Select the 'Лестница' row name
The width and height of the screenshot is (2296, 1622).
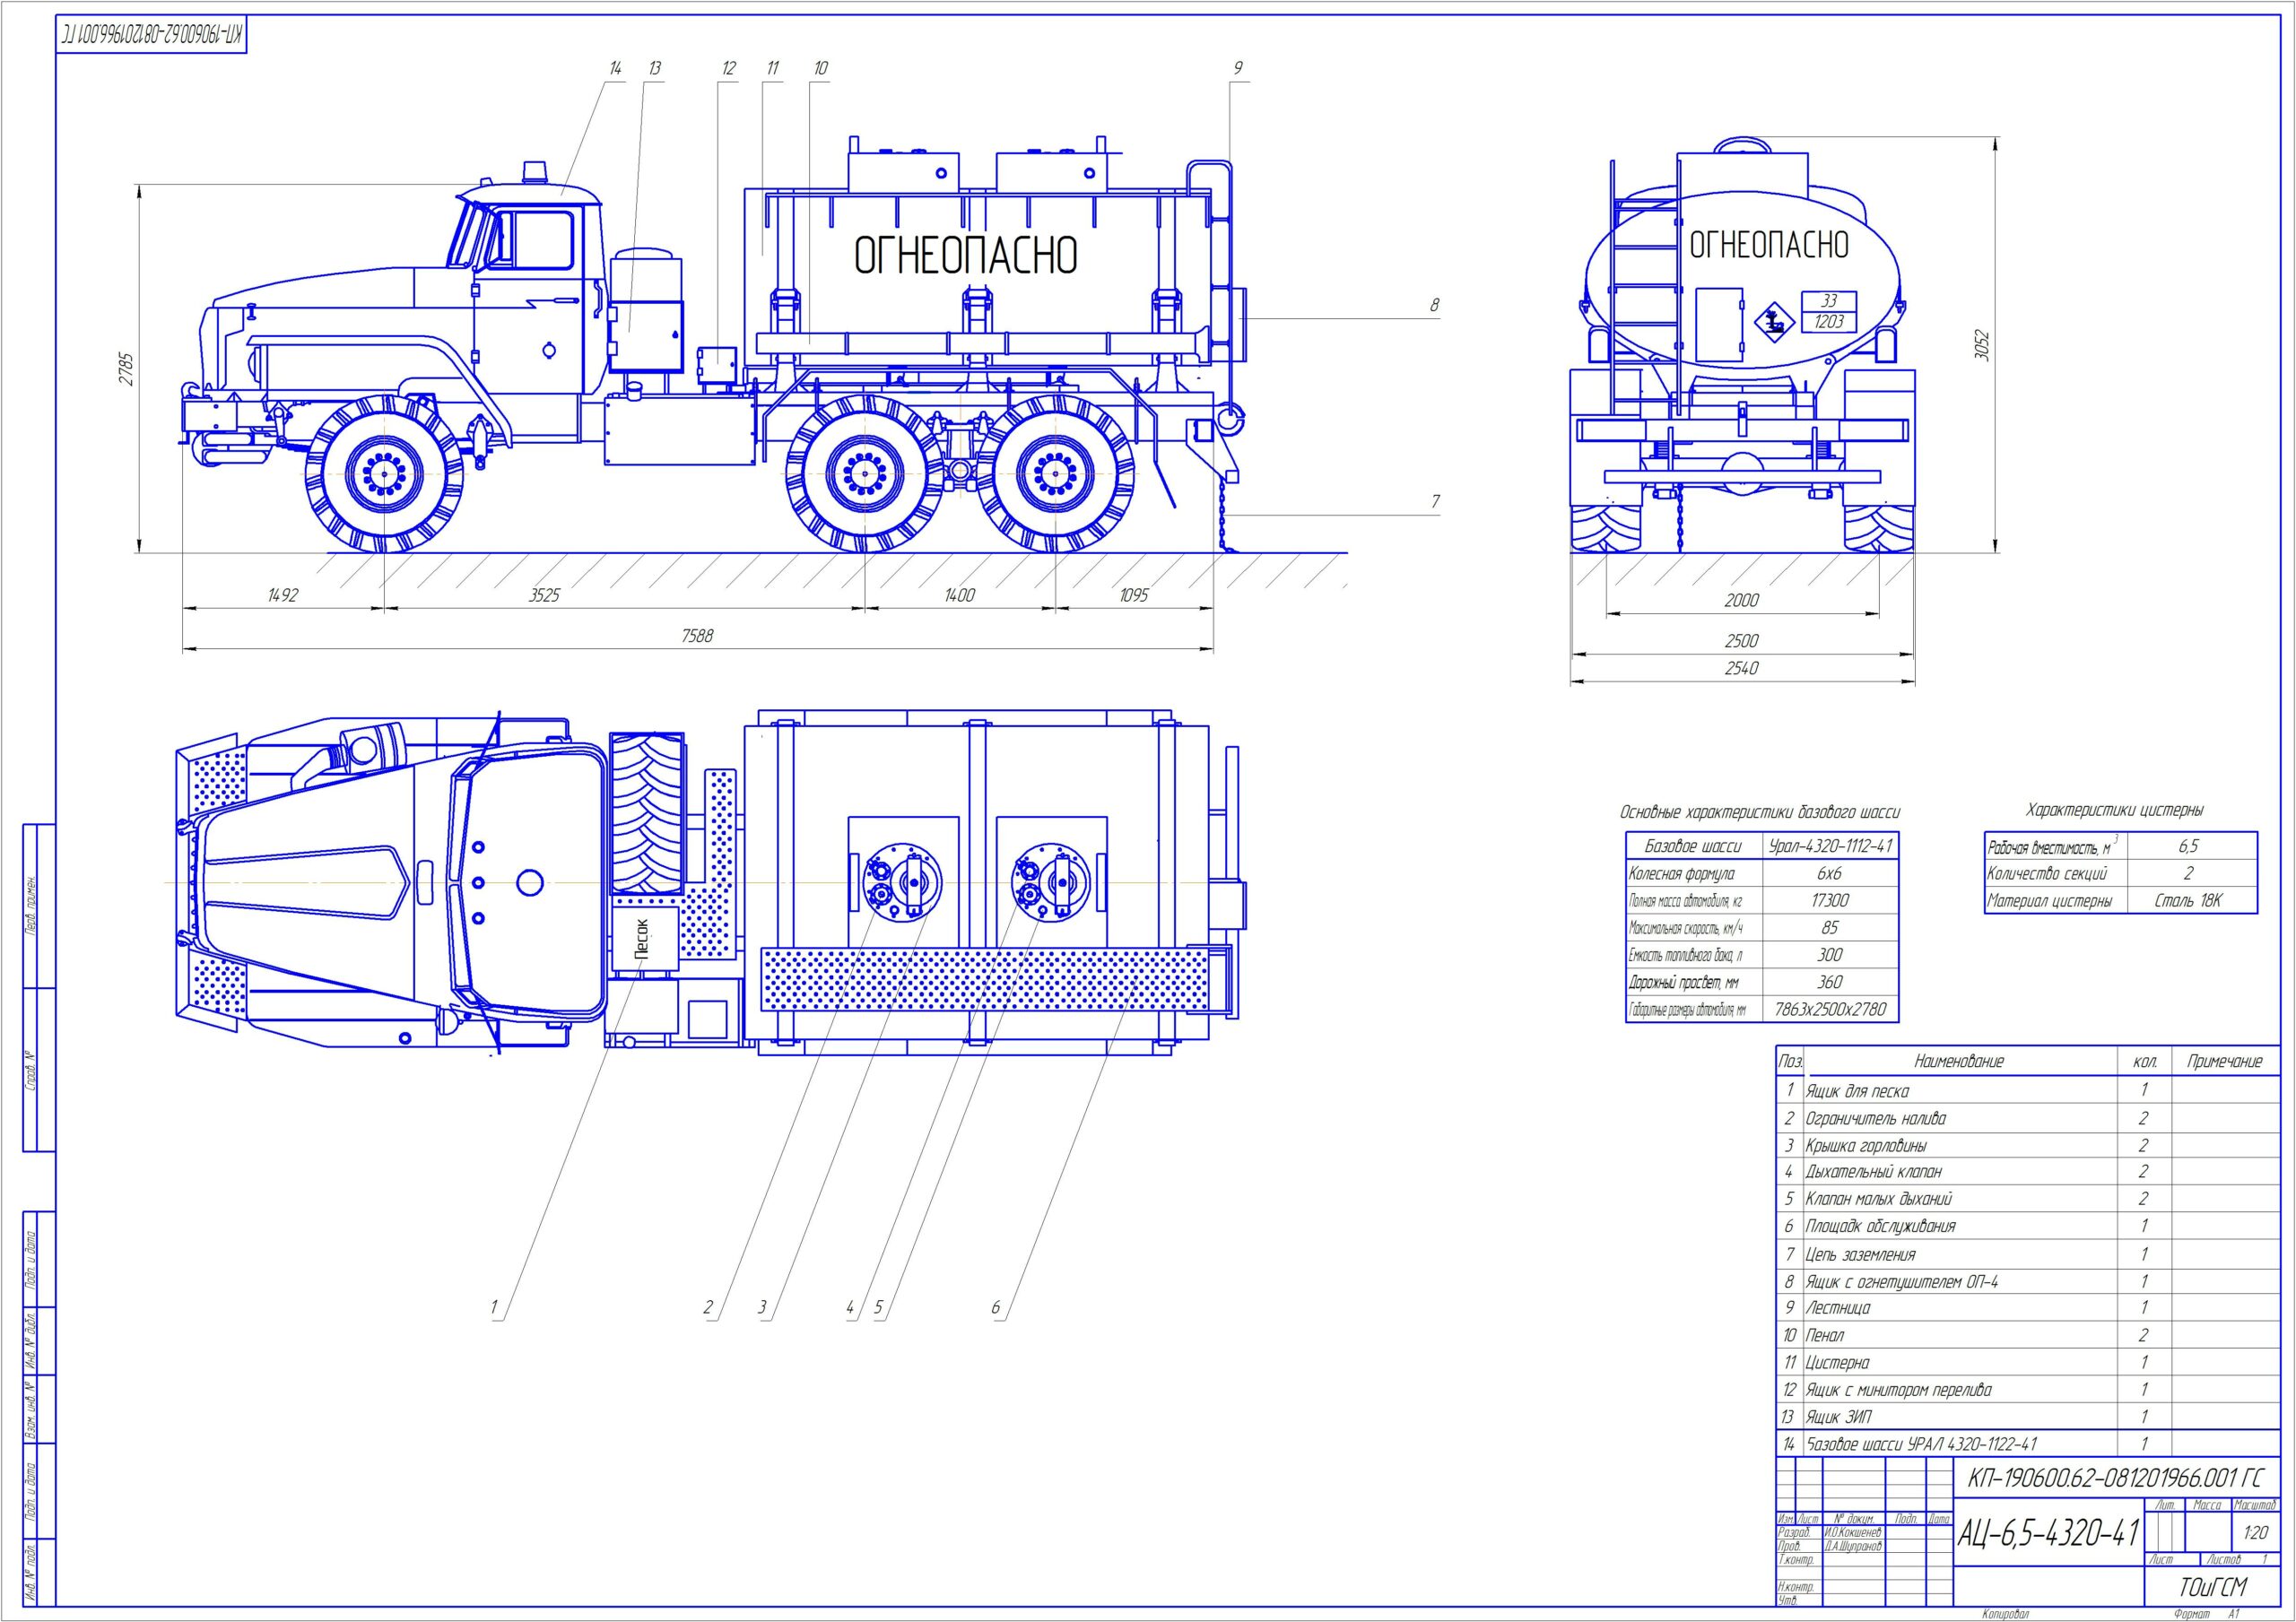(x=1838, y=1309)
